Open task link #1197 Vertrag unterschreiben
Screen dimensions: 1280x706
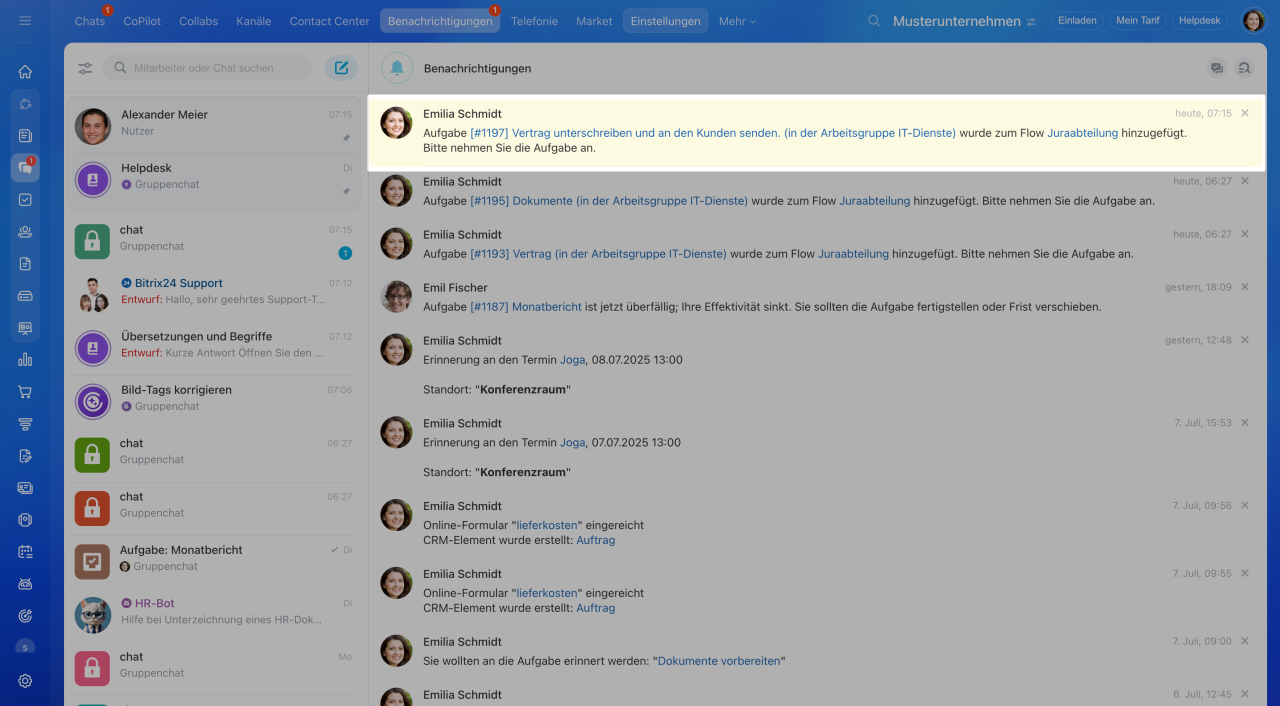(x=713, y=132)
